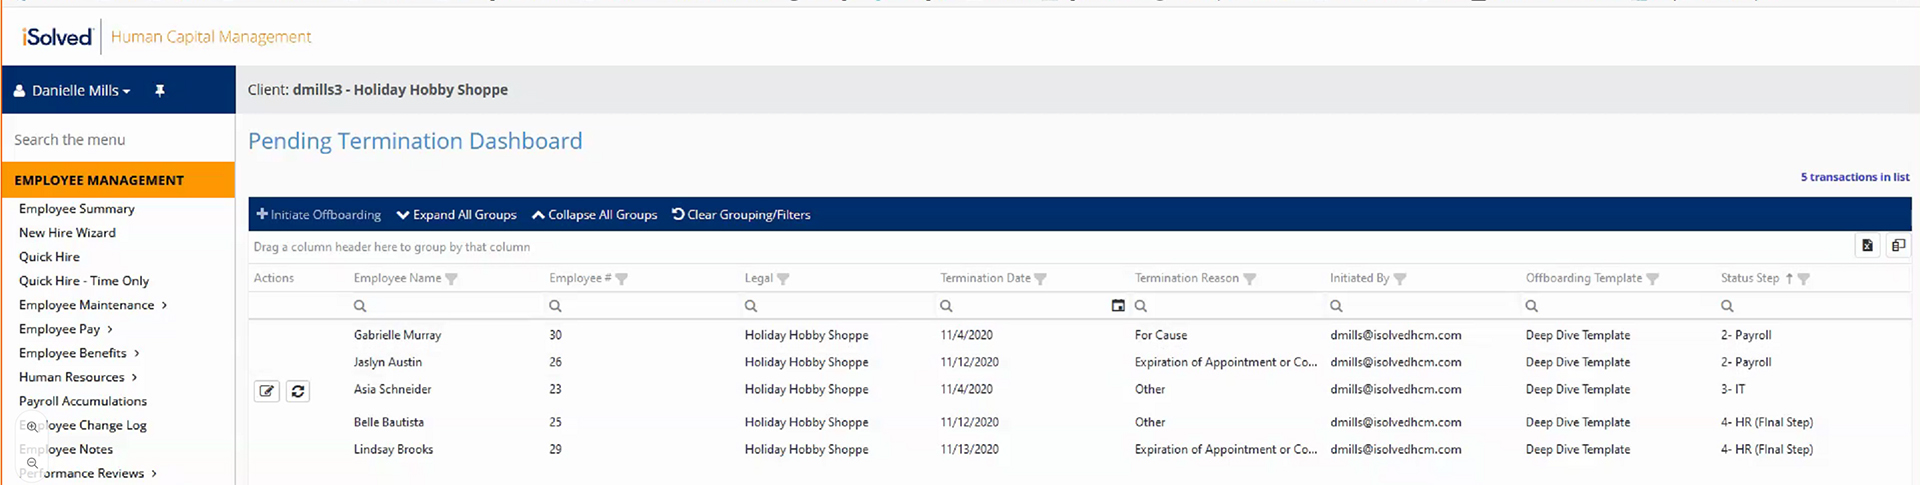Click the Status Step filter funnel

pos(1804,279)
